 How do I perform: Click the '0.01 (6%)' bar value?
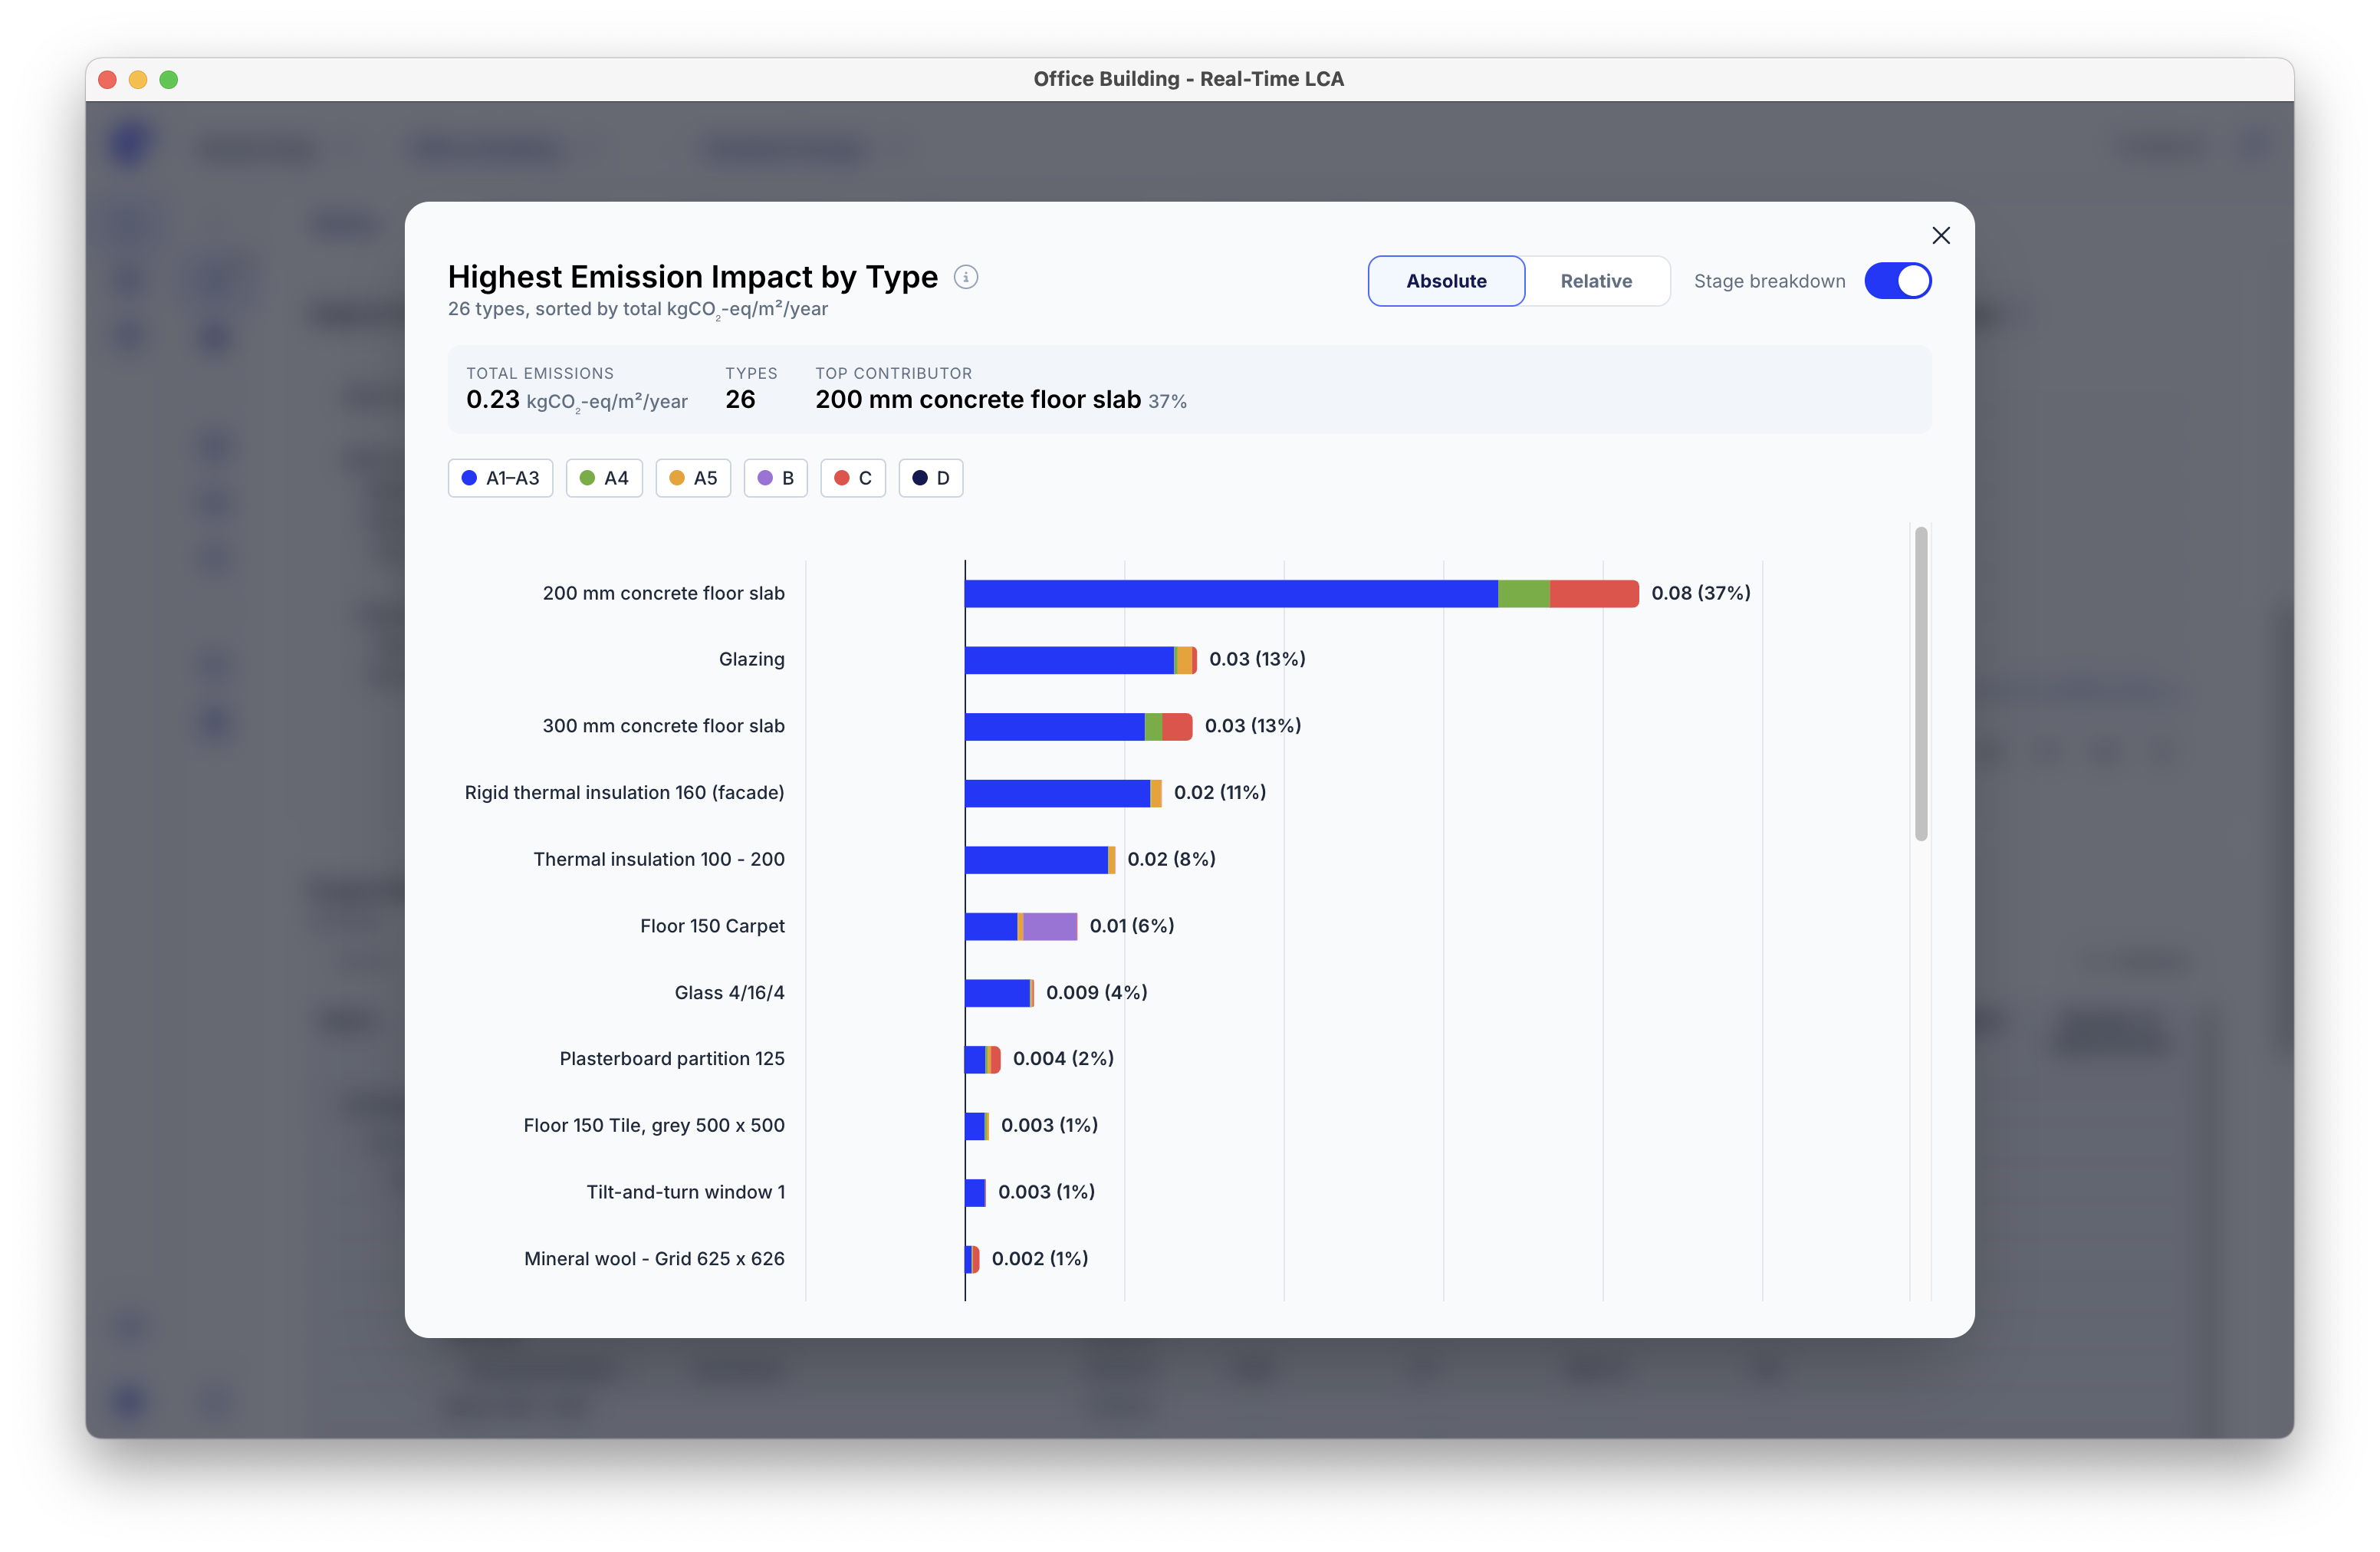1132,926
